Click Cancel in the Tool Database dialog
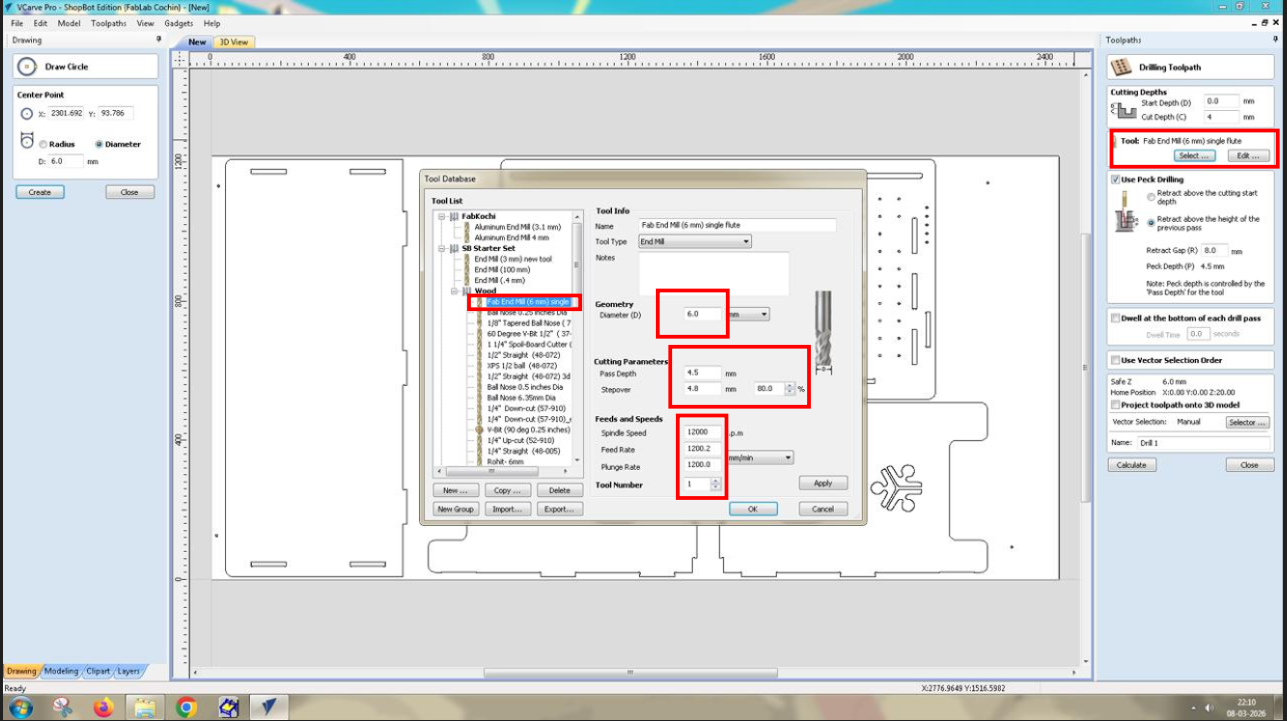1287x721 pixels. coord(823,509)
